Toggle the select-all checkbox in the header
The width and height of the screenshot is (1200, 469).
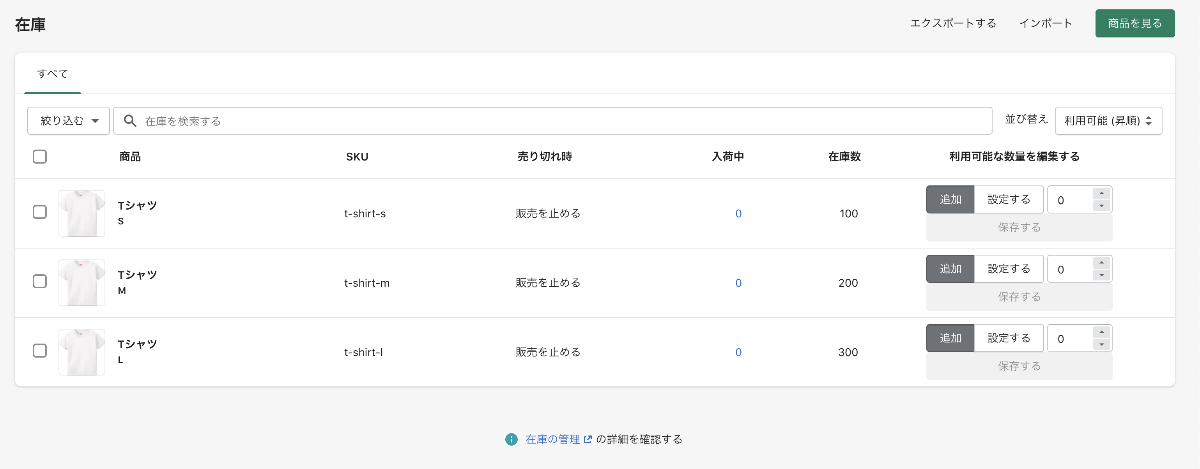(x=40, y=156)
